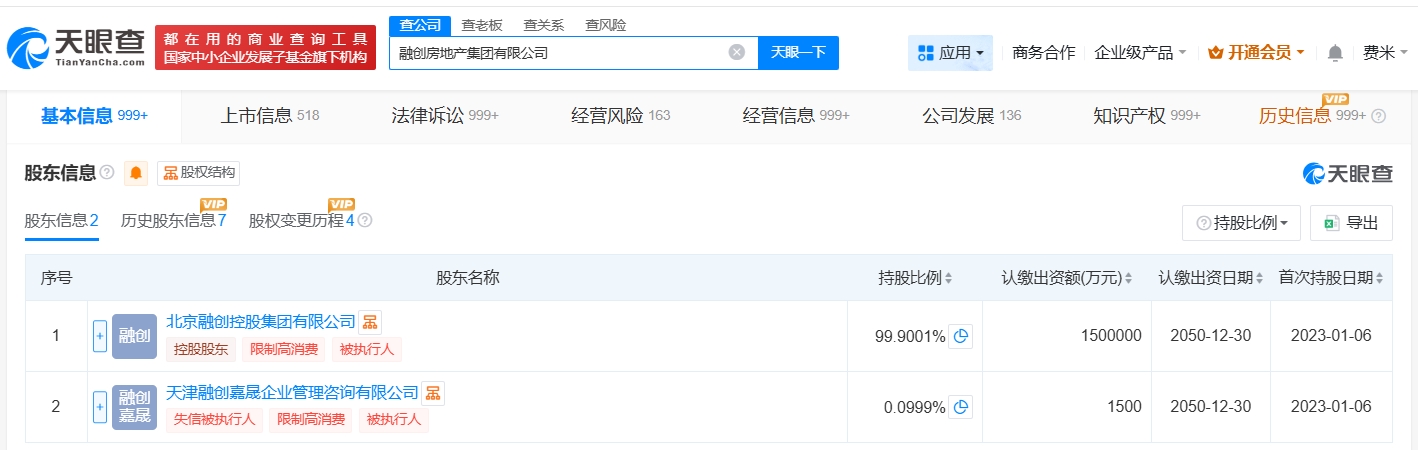Viewport: 1418px width, 450px height.
Task: Open the 应用 apps dropdown
Action: coord(950,52)
